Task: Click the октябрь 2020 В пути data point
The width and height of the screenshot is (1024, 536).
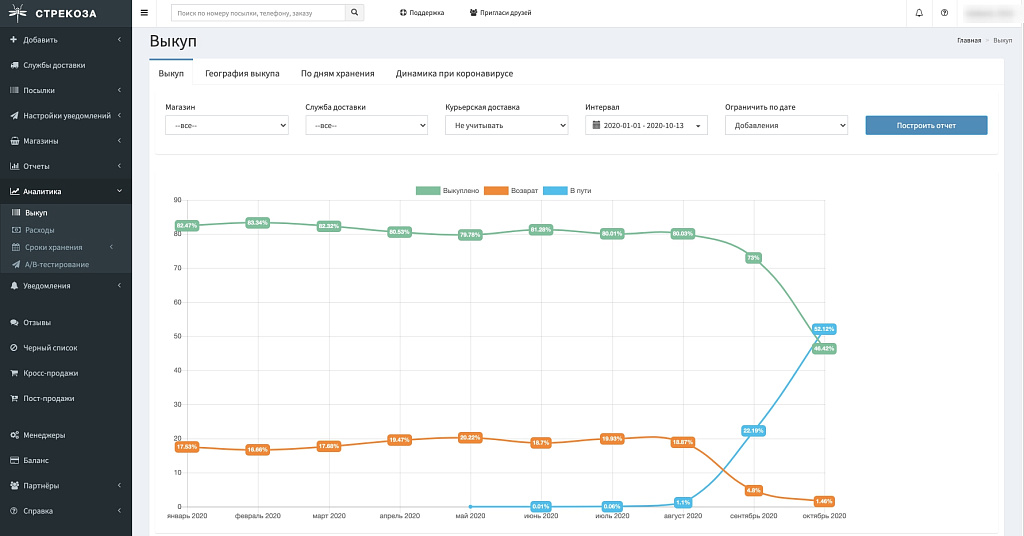Action: [x=824, y=329]
